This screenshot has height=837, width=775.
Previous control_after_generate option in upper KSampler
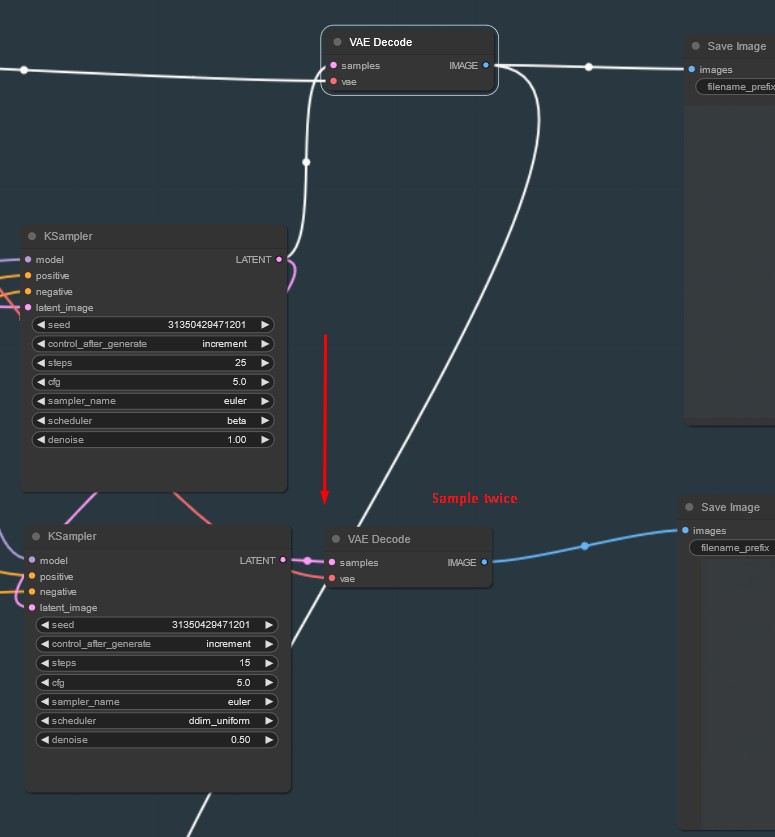pos(41,344)
